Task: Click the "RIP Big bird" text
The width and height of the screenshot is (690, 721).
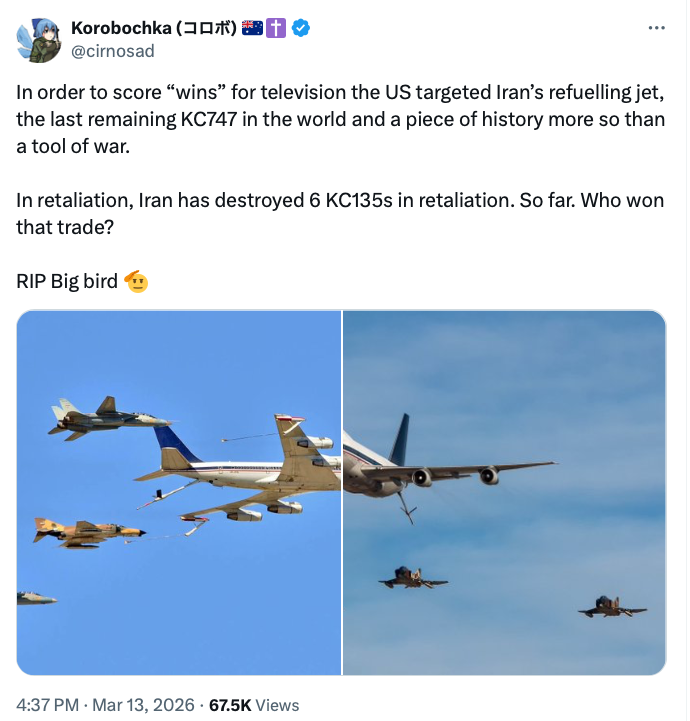Action: [x=67, y=281]
